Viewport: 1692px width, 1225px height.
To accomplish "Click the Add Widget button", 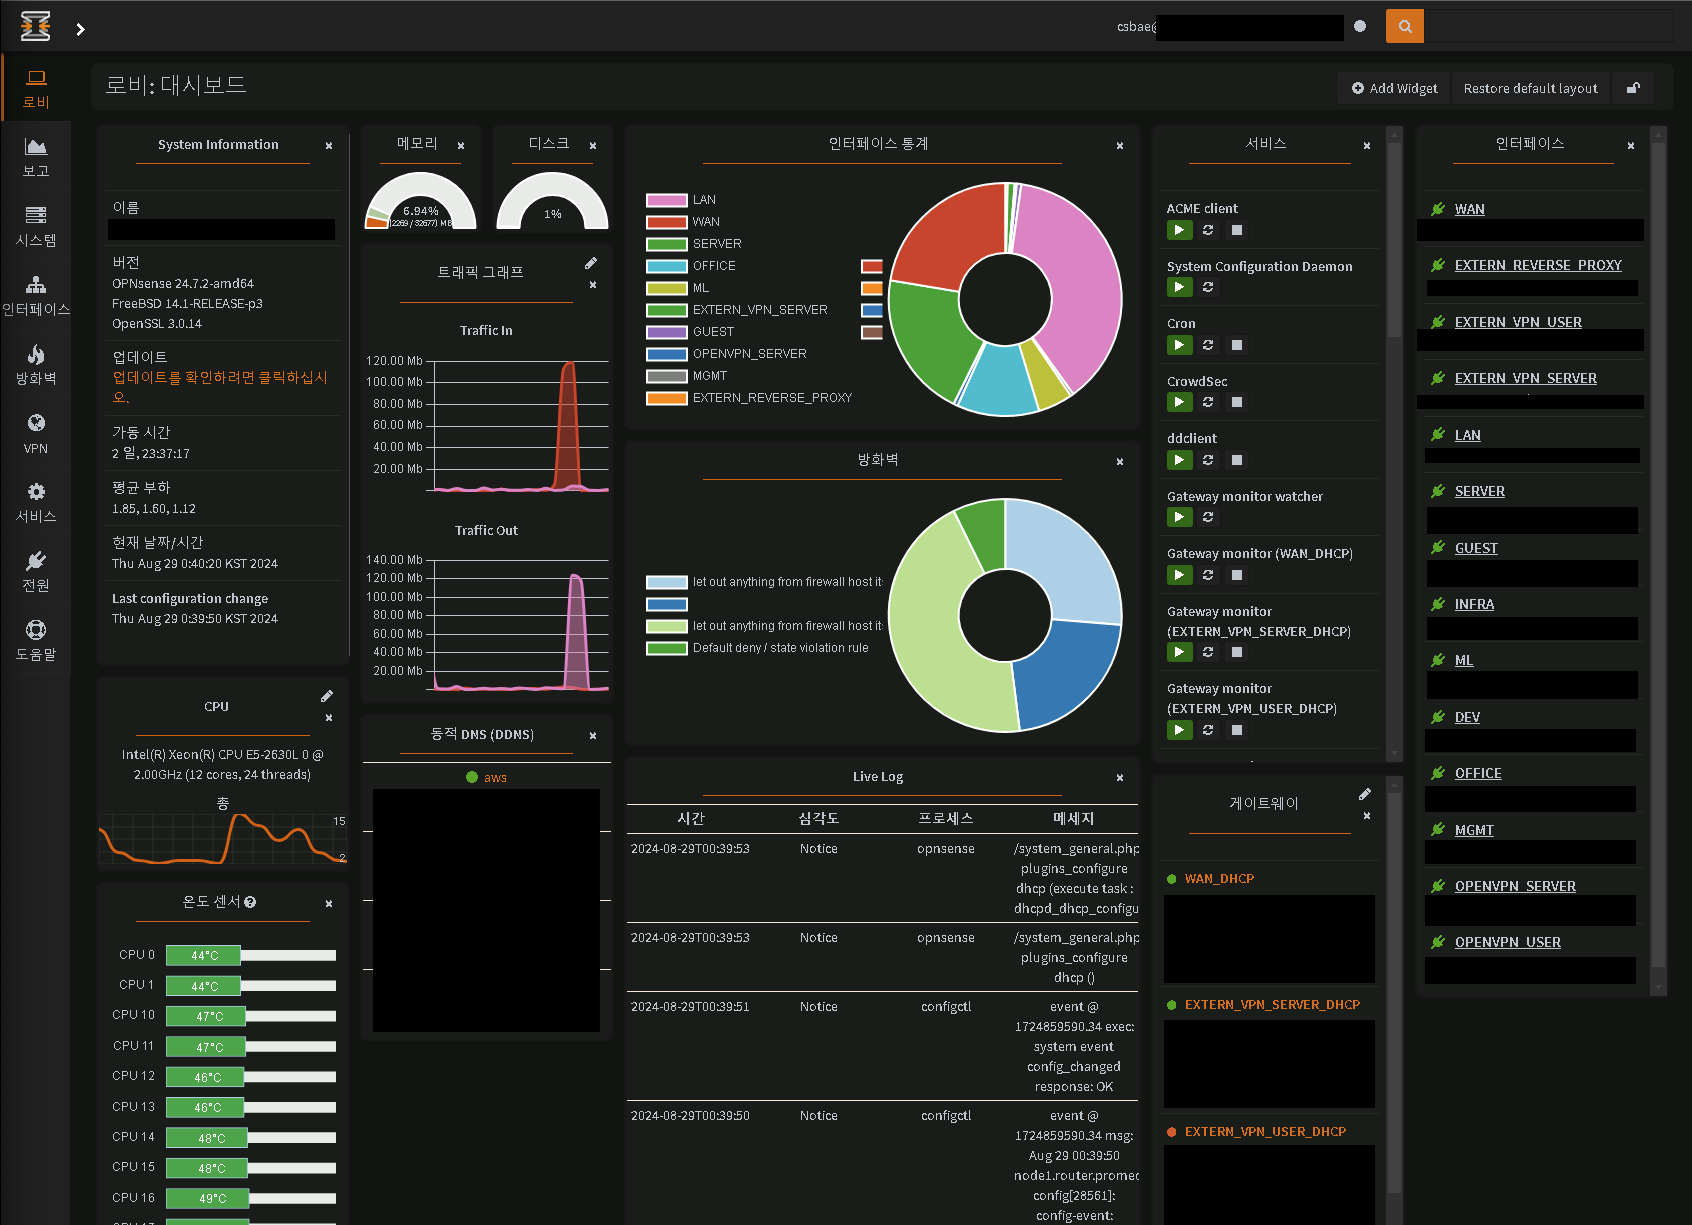I will pos(1394,88).
